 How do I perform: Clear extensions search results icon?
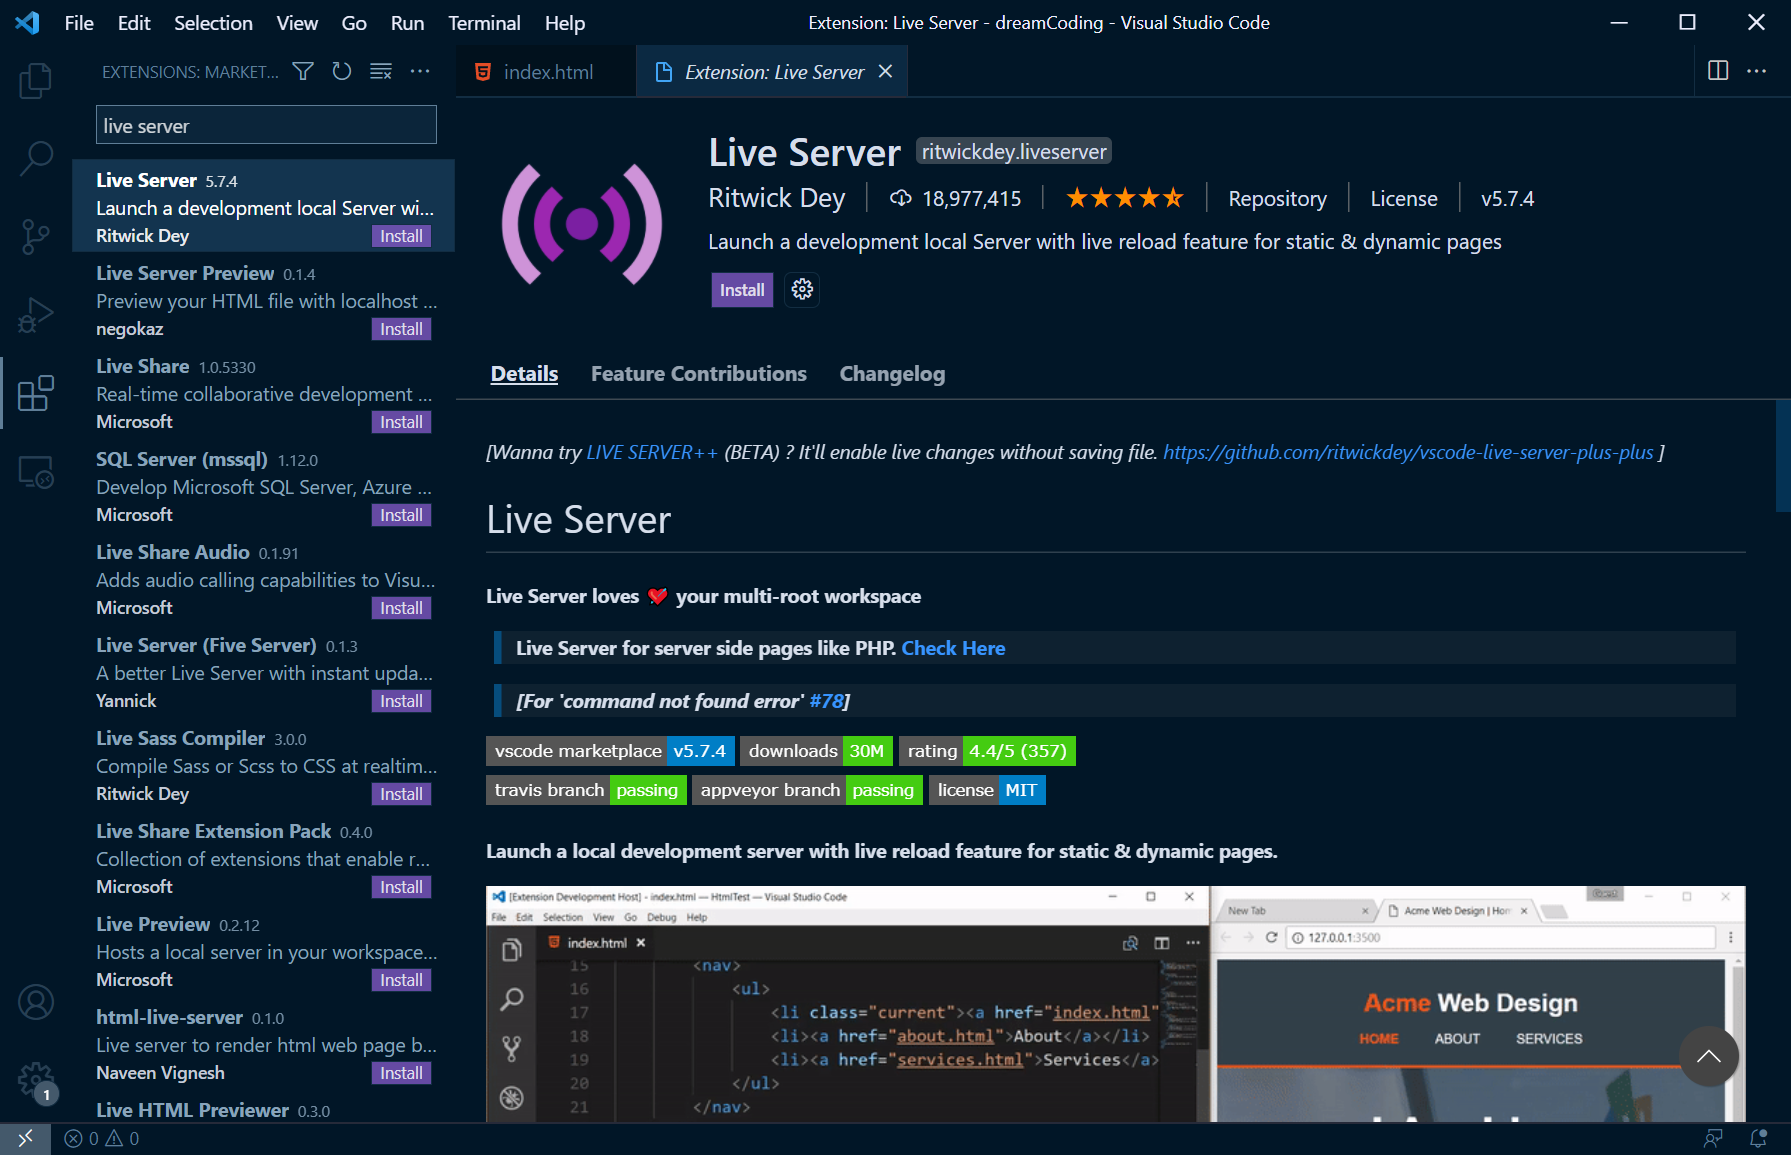381,71
